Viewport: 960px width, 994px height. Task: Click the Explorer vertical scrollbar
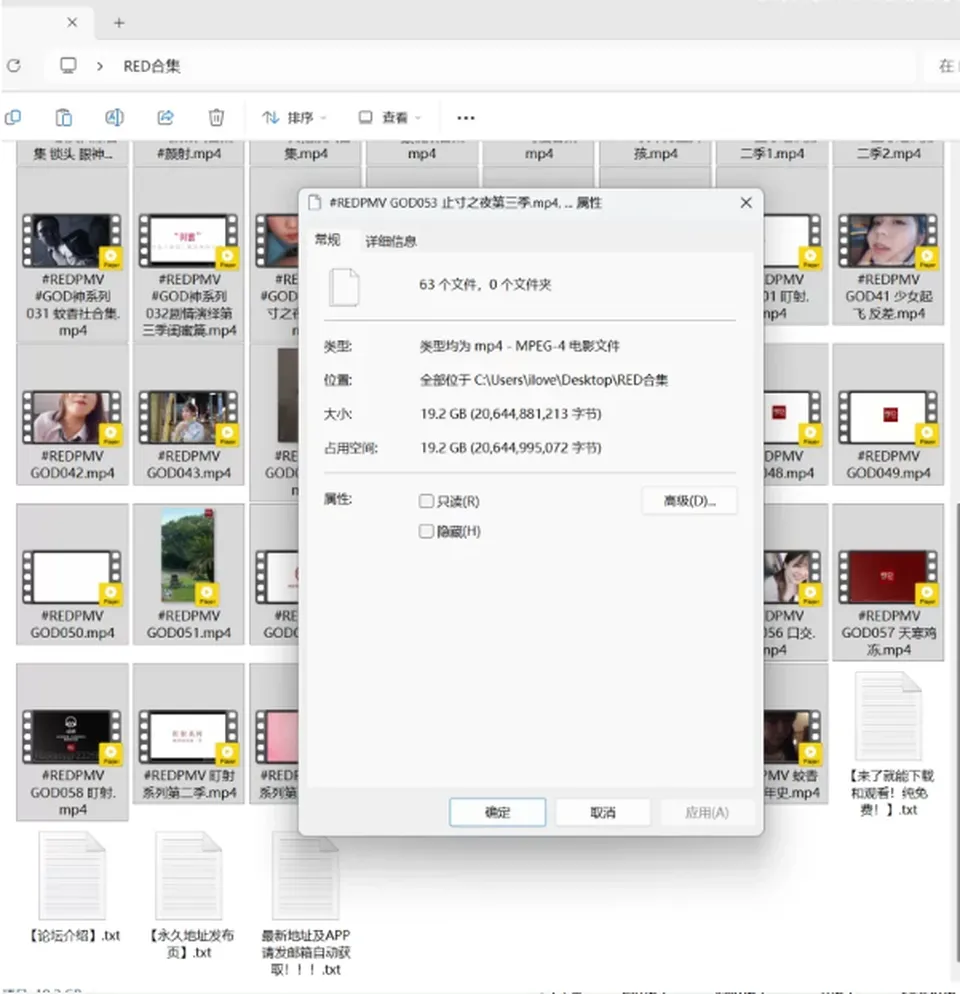[x=957, y=732]
